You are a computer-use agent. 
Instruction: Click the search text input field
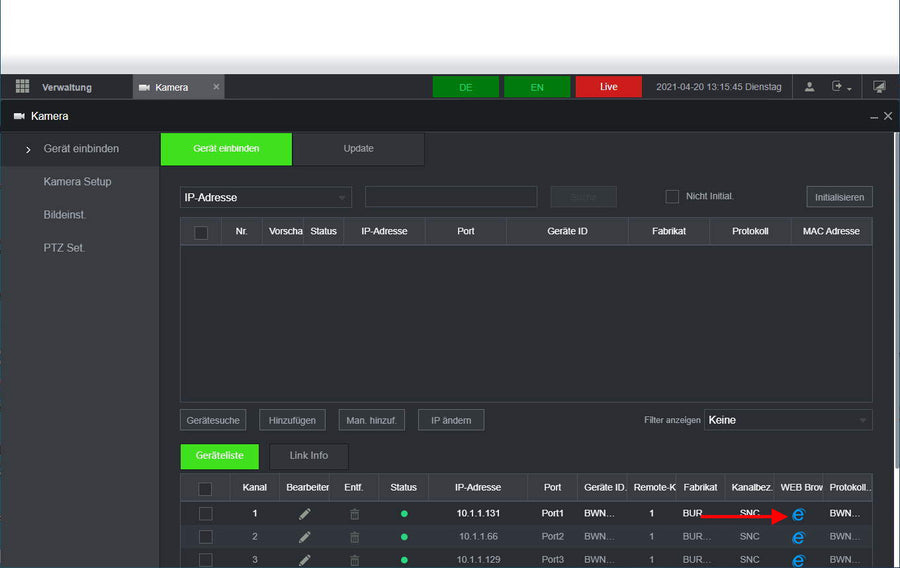451,197
